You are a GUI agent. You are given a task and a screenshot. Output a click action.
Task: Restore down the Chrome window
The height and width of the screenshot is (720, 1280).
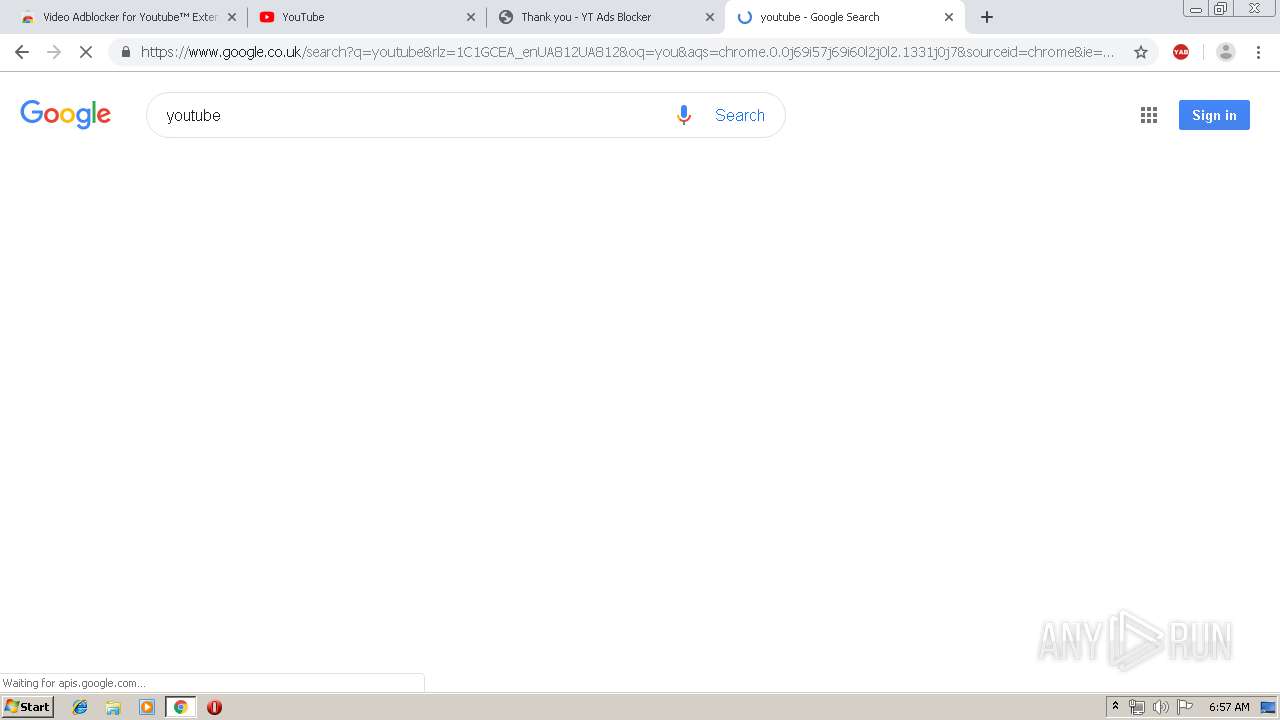(1221, 9)
